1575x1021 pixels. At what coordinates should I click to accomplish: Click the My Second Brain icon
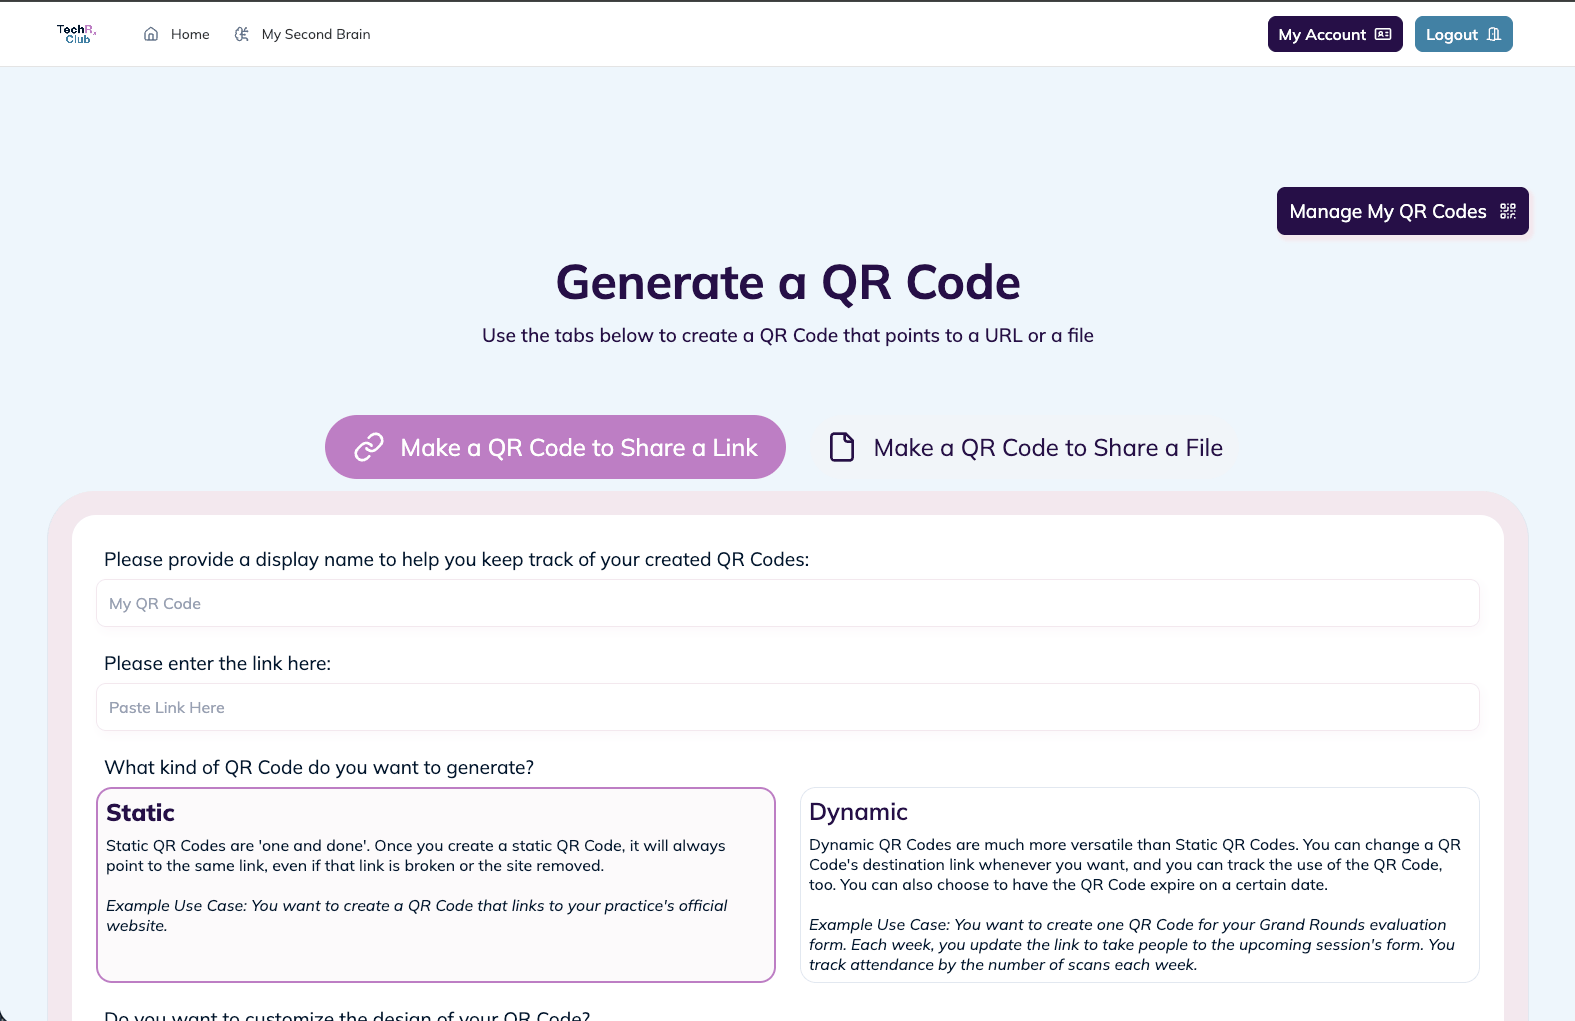[x=242, y=34]
